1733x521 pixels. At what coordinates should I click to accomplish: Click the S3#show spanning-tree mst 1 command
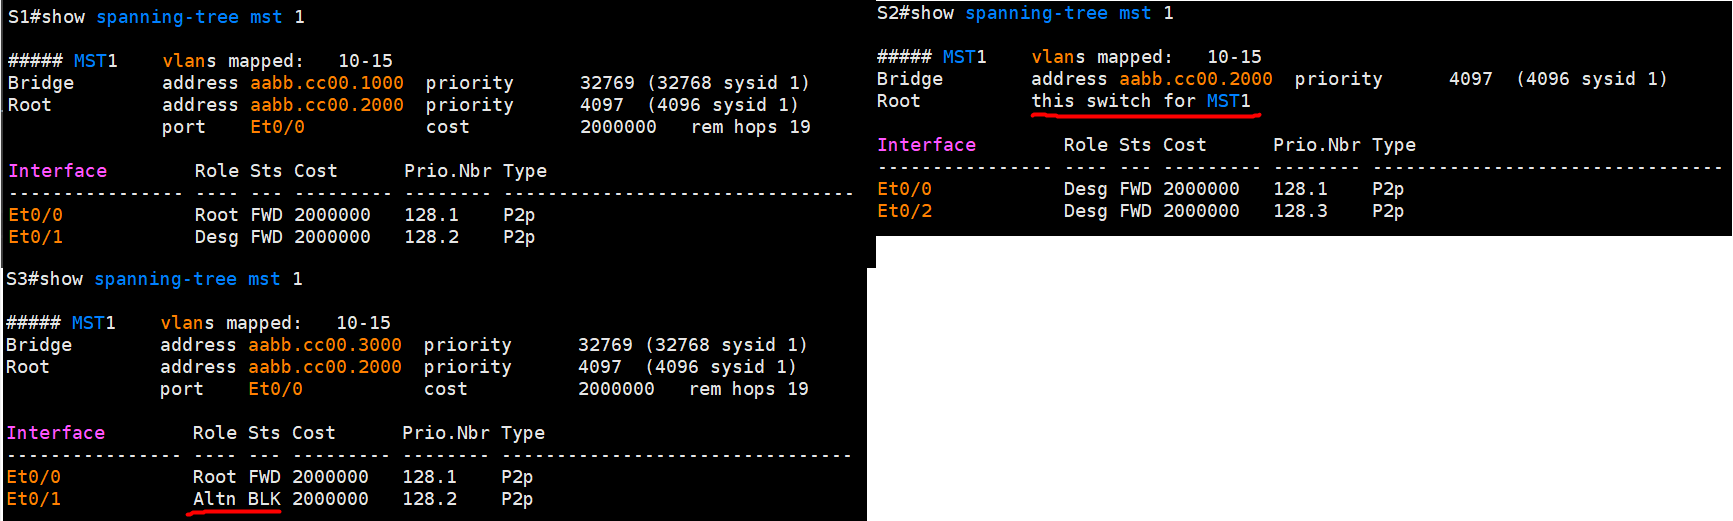(x=154, y=279)
